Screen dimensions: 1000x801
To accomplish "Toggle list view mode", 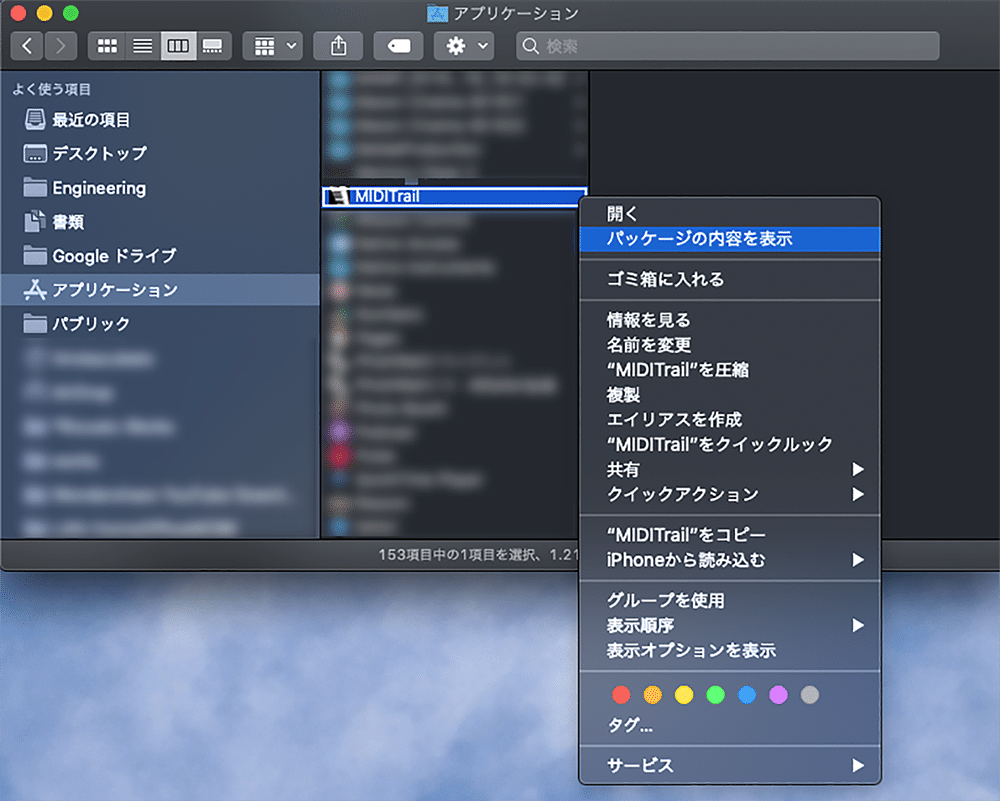I will (142, 45).
